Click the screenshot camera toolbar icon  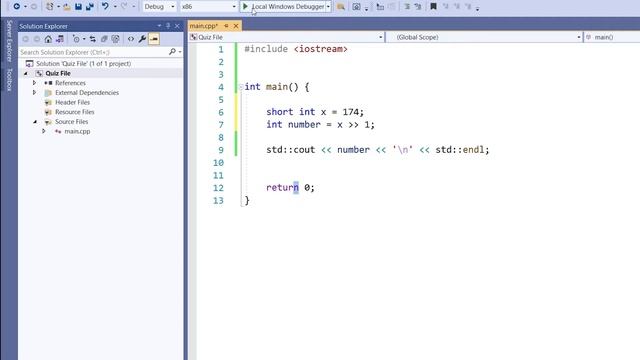[356, 7]
